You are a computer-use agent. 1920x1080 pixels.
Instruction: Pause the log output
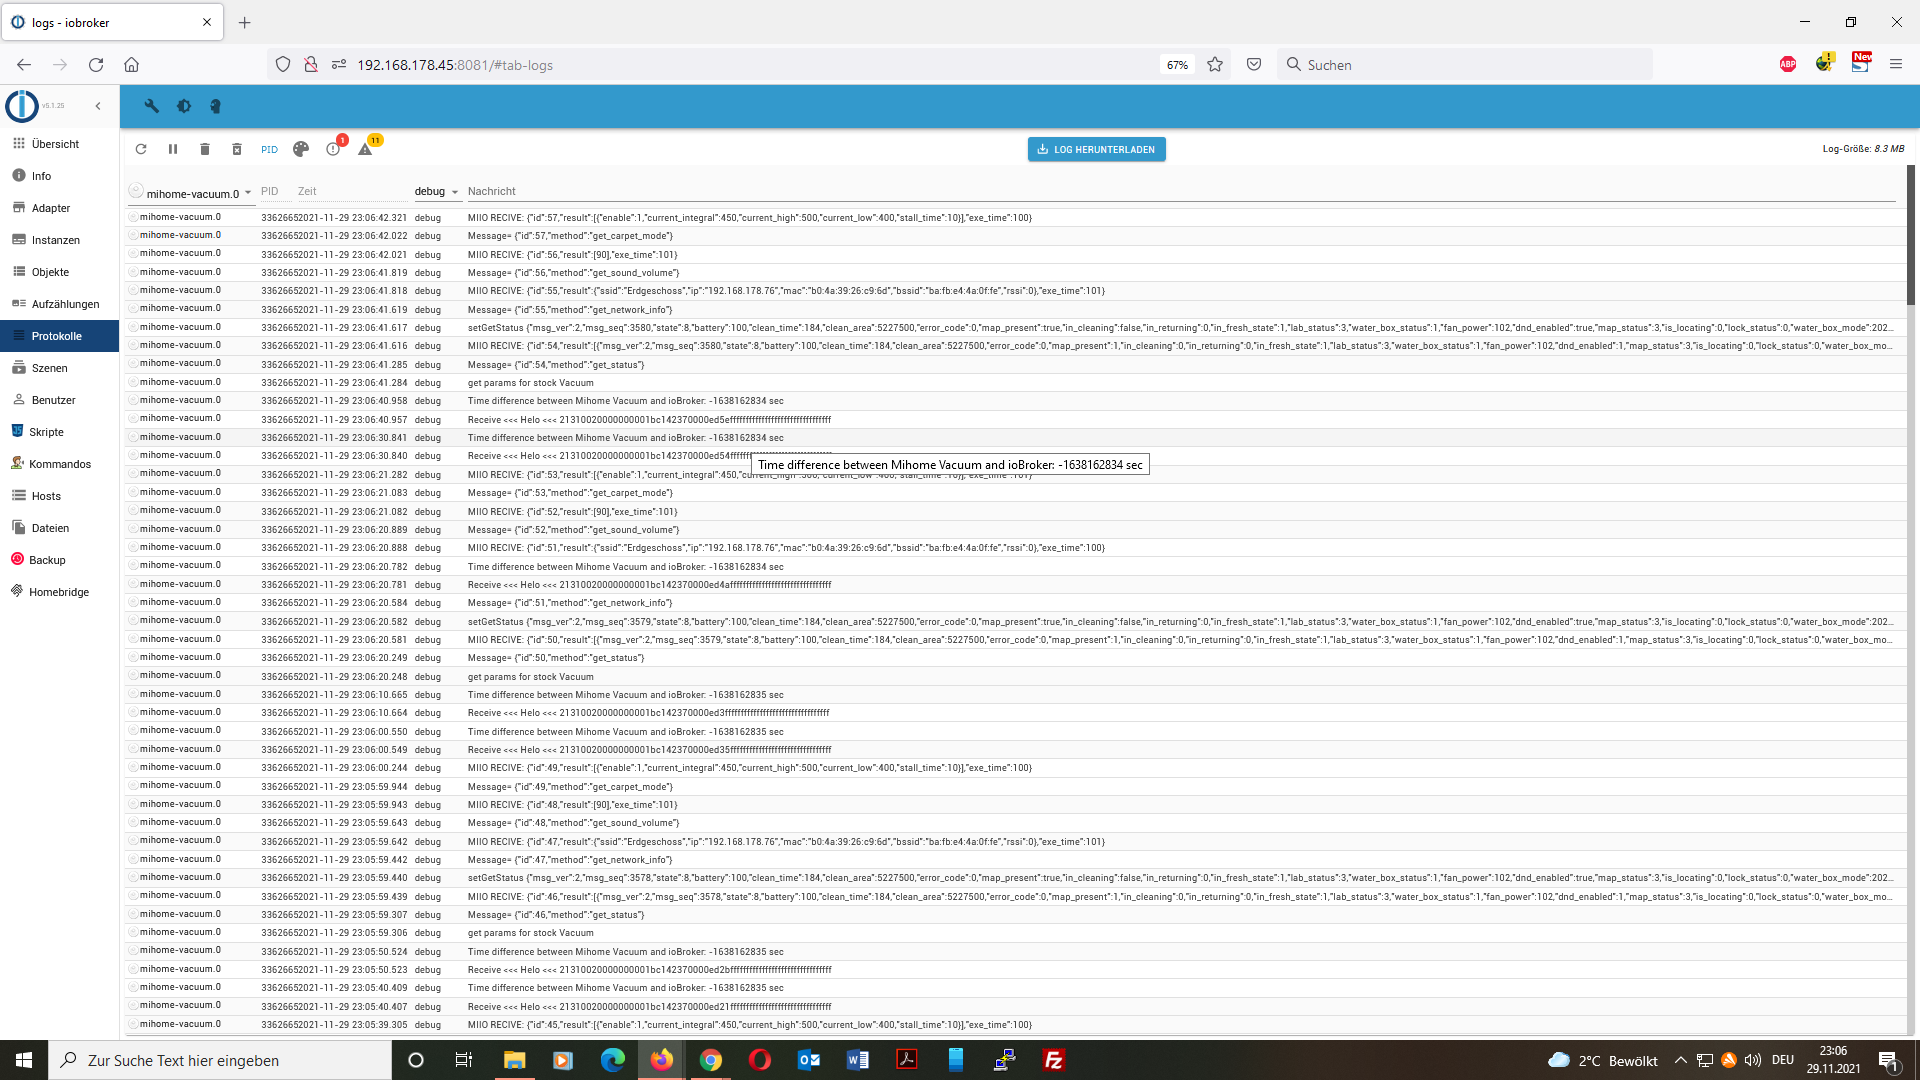(173, 149)
